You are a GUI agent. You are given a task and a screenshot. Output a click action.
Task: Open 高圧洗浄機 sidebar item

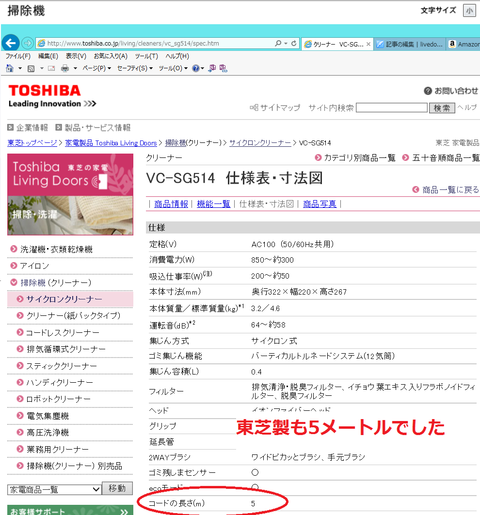click(x=48, y=433)
